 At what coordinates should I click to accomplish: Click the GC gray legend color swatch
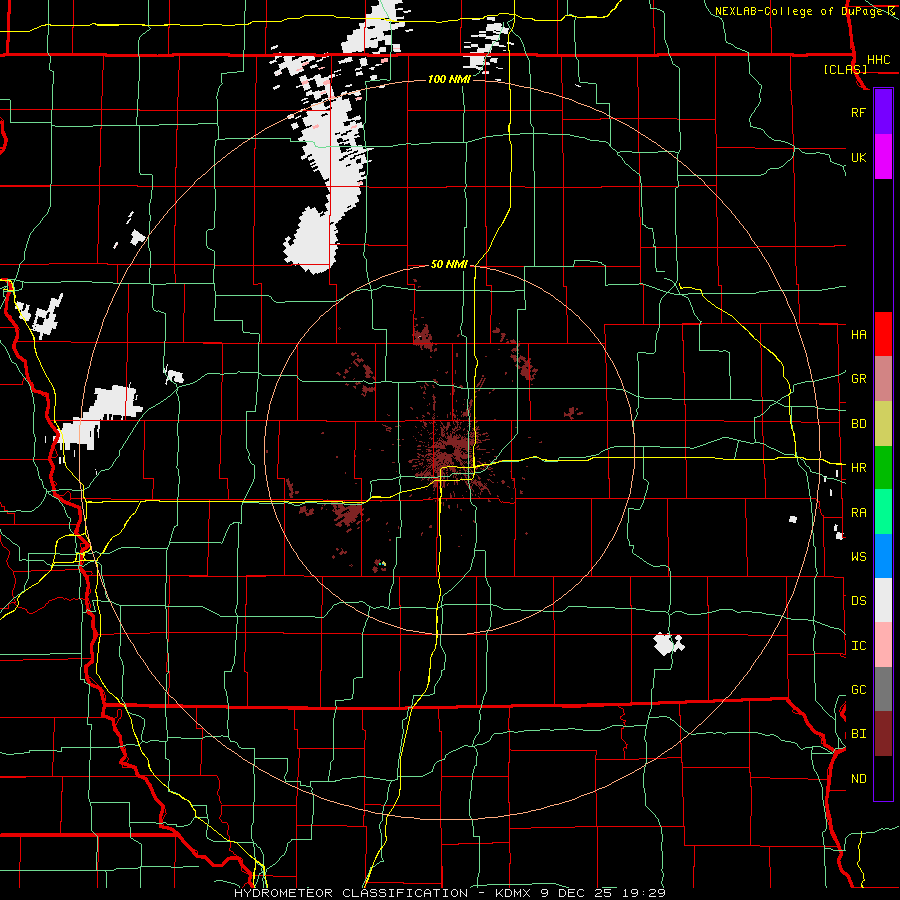point(883,689)
